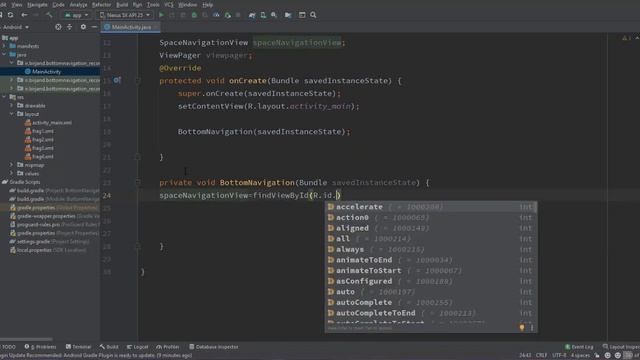
Task: Open the VCS menu
Action: point(169,5)
